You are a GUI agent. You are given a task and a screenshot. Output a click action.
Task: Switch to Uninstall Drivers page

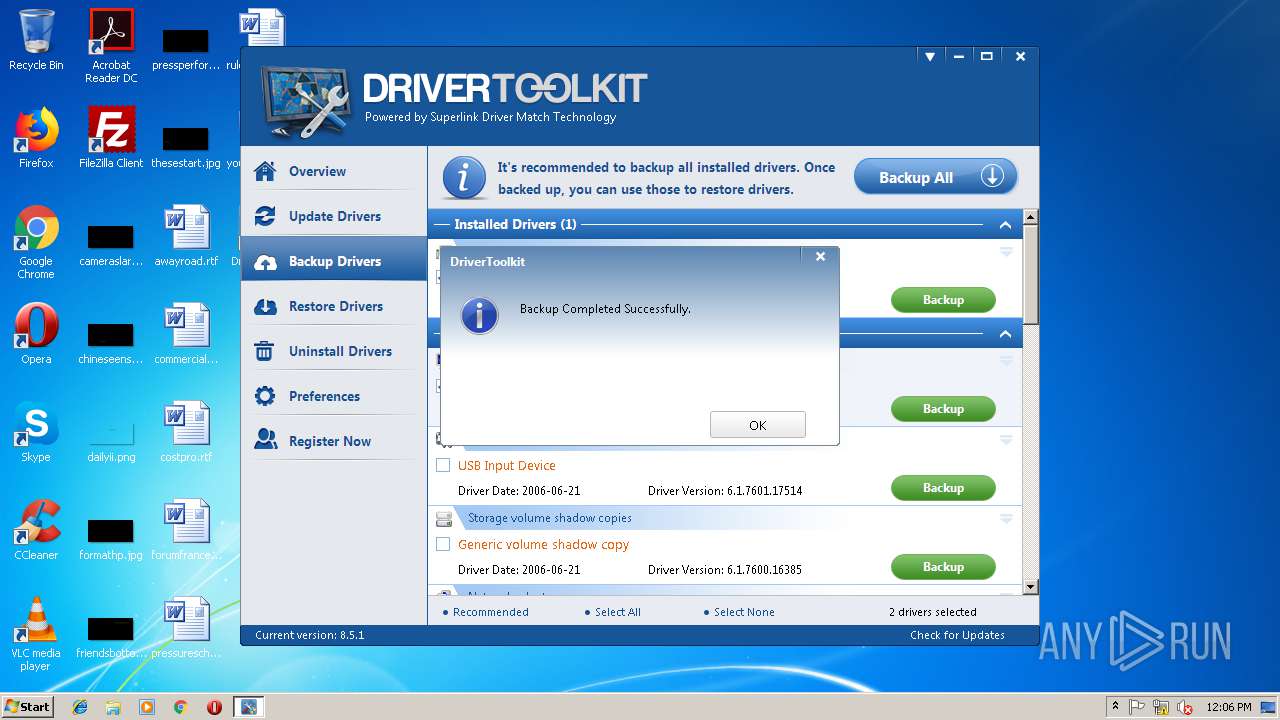pyautogui.click(x=333, y=351)
